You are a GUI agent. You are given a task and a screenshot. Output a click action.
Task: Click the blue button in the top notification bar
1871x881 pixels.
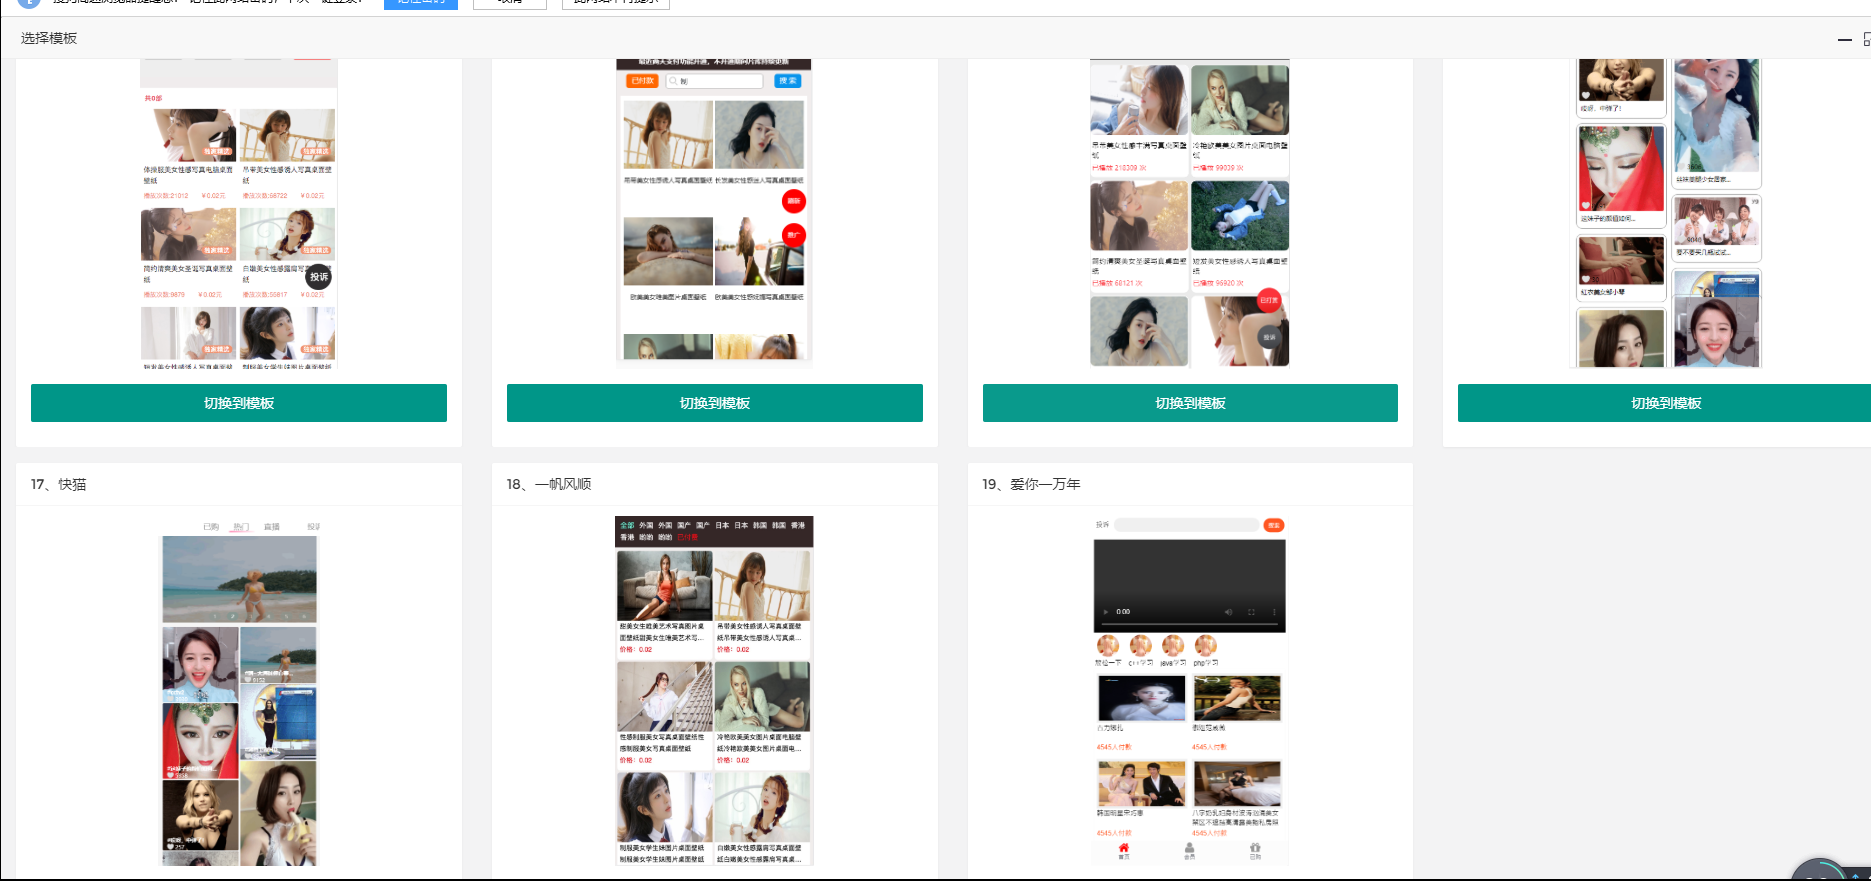click(420, 3)
